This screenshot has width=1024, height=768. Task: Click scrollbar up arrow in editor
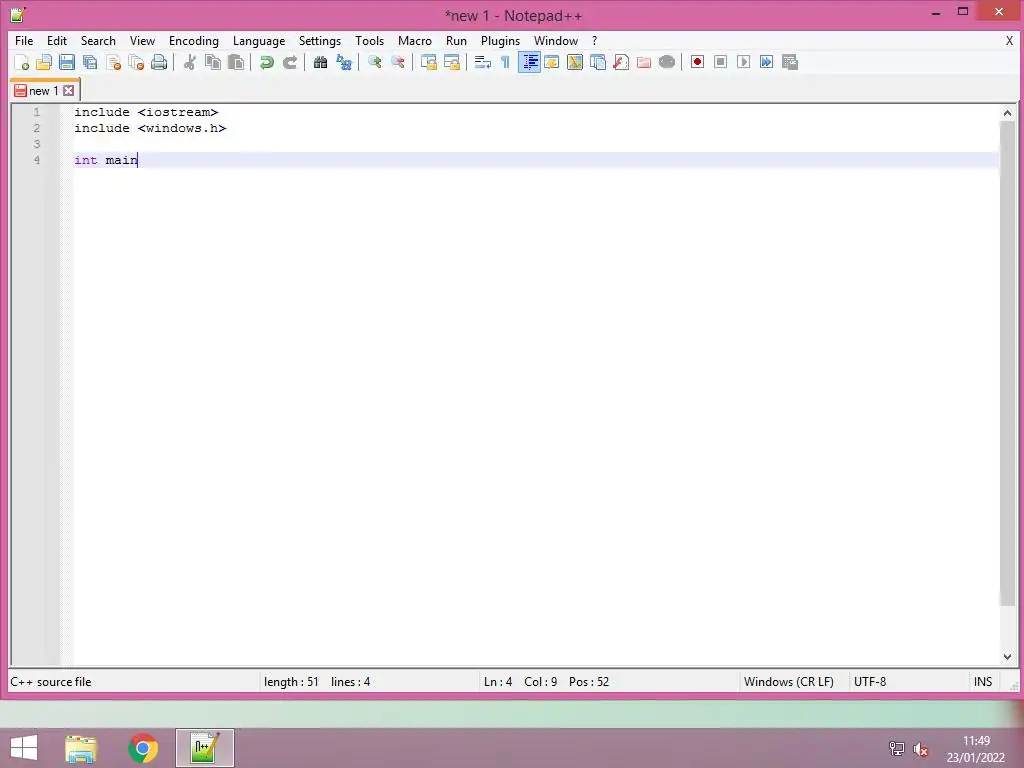click(1007, 113)
